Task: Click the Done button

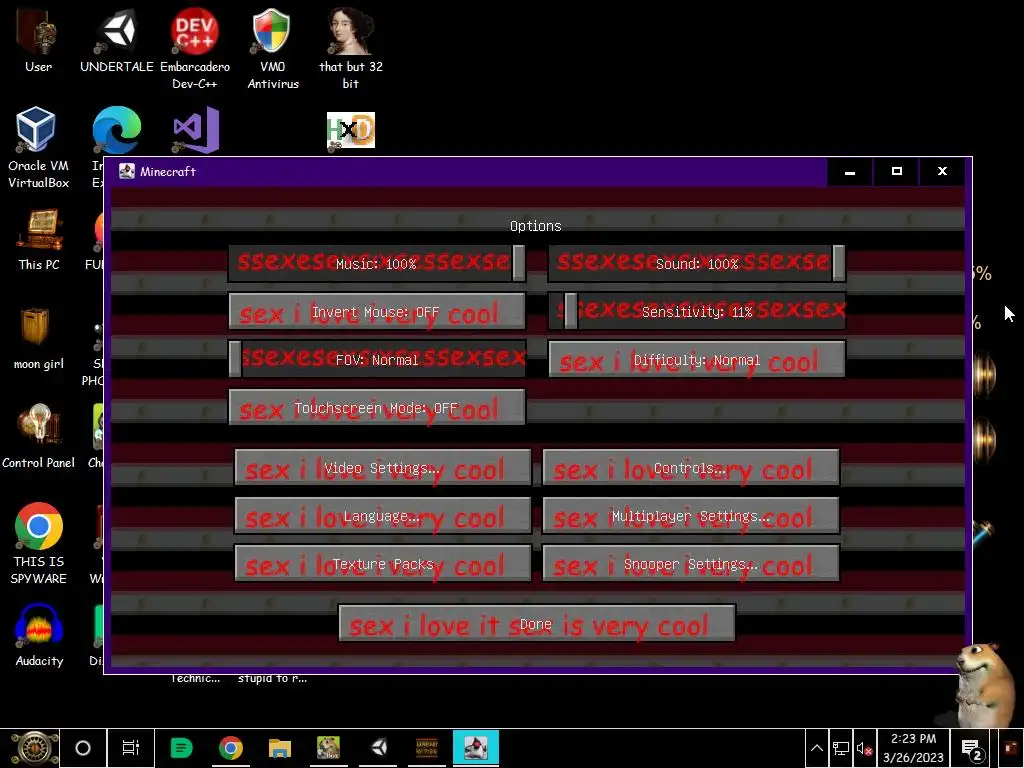Action: pyautogui.click(x=537, y=624)
